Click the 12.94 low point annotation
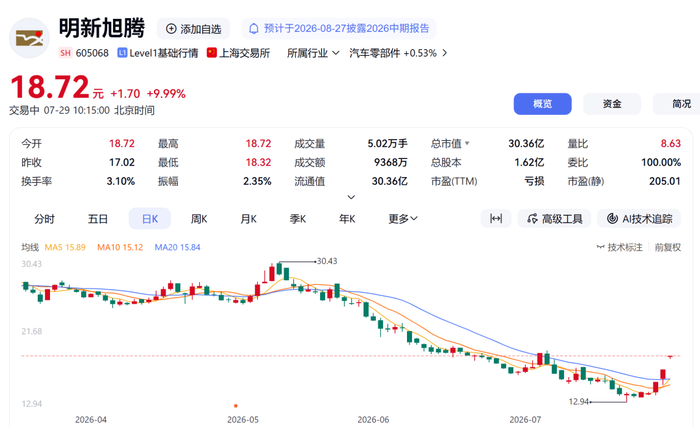Image resolution: width=700 pixels, height=427 pixels. 579,402
